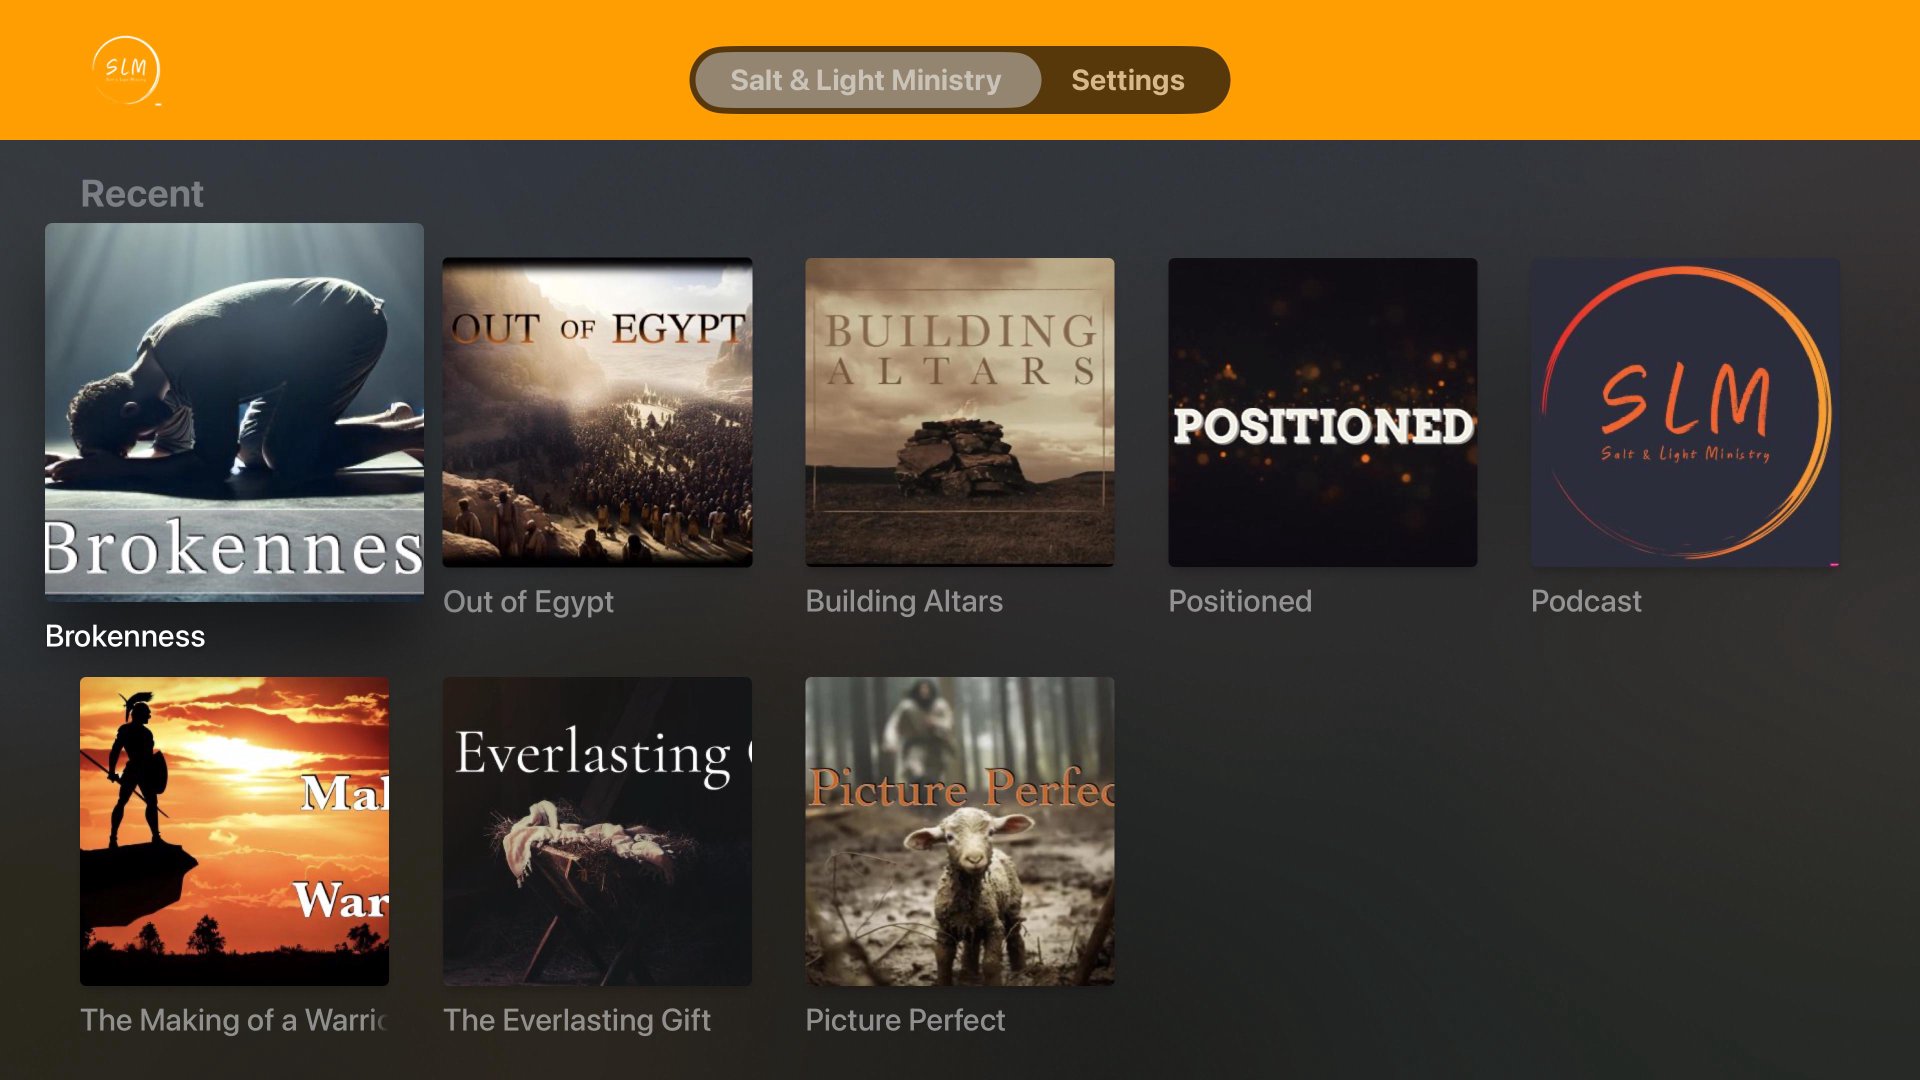
Task: Click the SLM logo in the header
Action: [x=126, y=70]
